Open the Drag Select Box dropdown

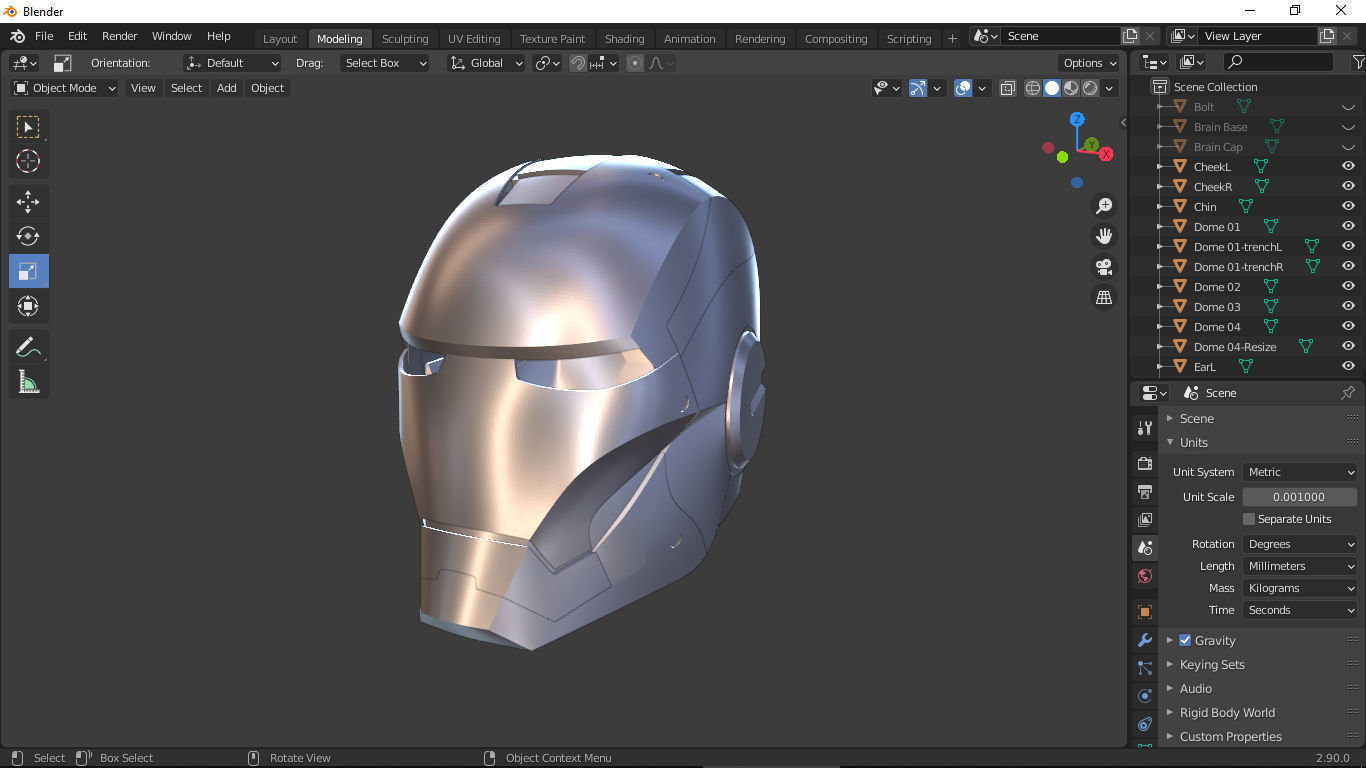(x=384, y=63)
